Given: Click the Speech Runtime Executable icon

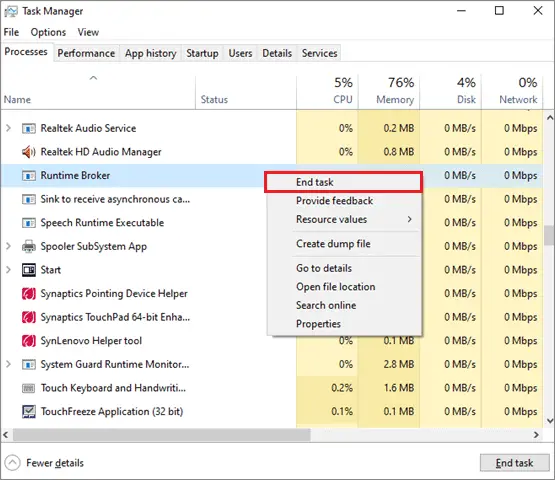Looking at the screenshot, I should point(29,223).
